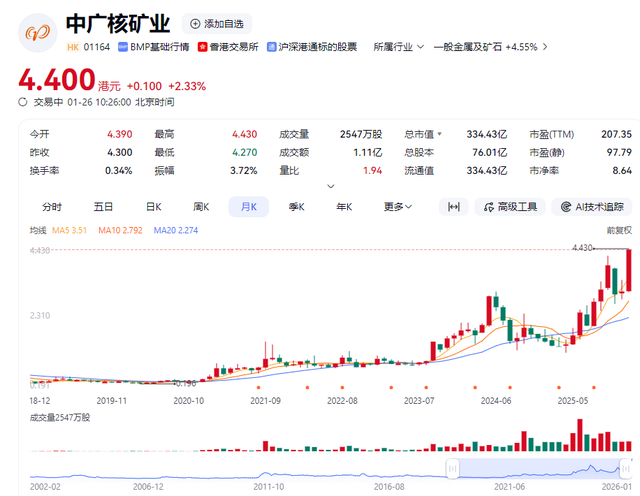Expand the 所属行业 dropdown
The height and width of the screenshot is (496, 640).
[x=398, y=47]
